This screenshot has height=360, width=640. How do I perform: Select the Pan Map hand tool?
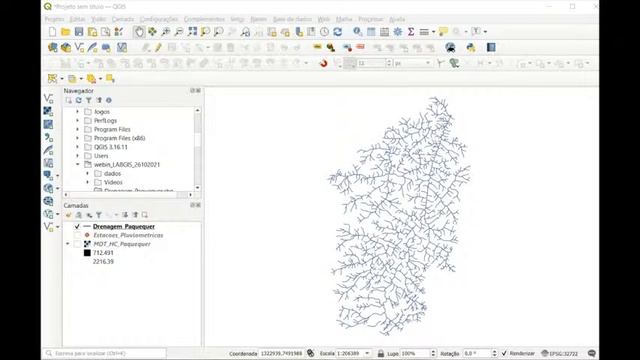pos(139,32)
